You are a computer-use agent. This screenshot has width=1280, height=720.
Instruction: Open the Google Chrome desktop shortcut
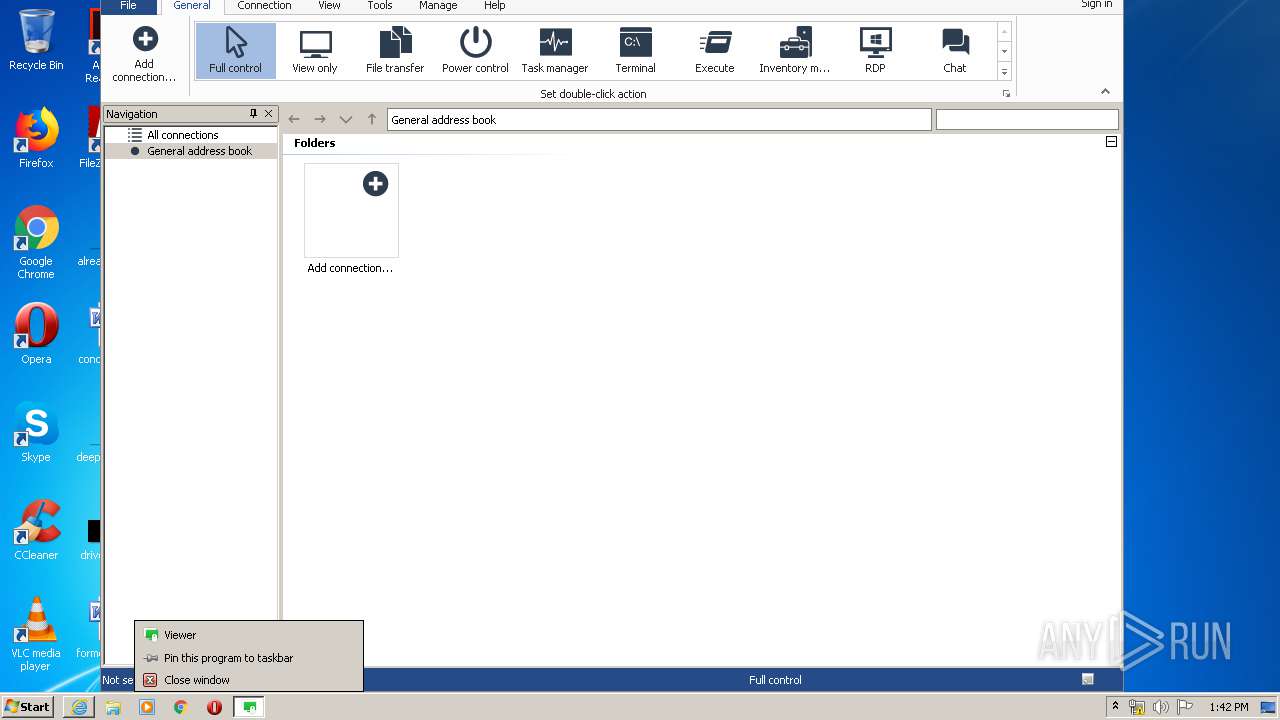pos(36,243)
